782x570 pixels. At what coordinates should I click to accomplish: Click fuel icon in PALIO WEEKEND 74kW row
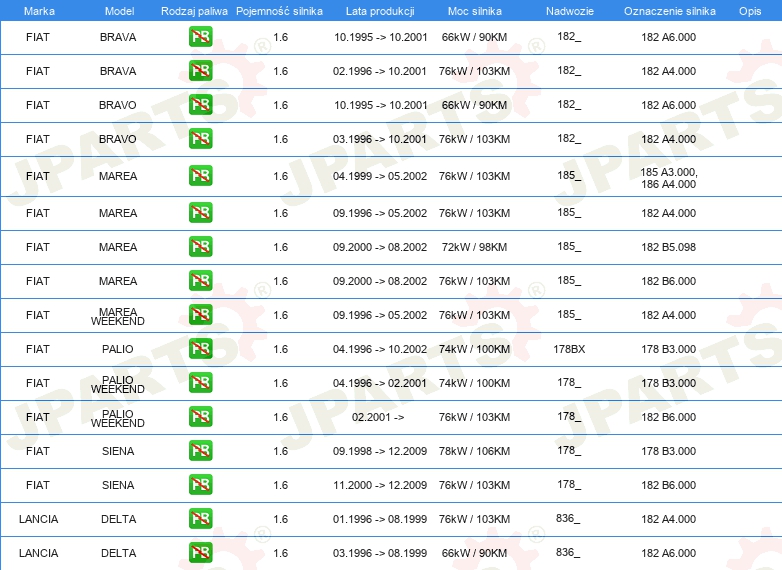(200, 383)
